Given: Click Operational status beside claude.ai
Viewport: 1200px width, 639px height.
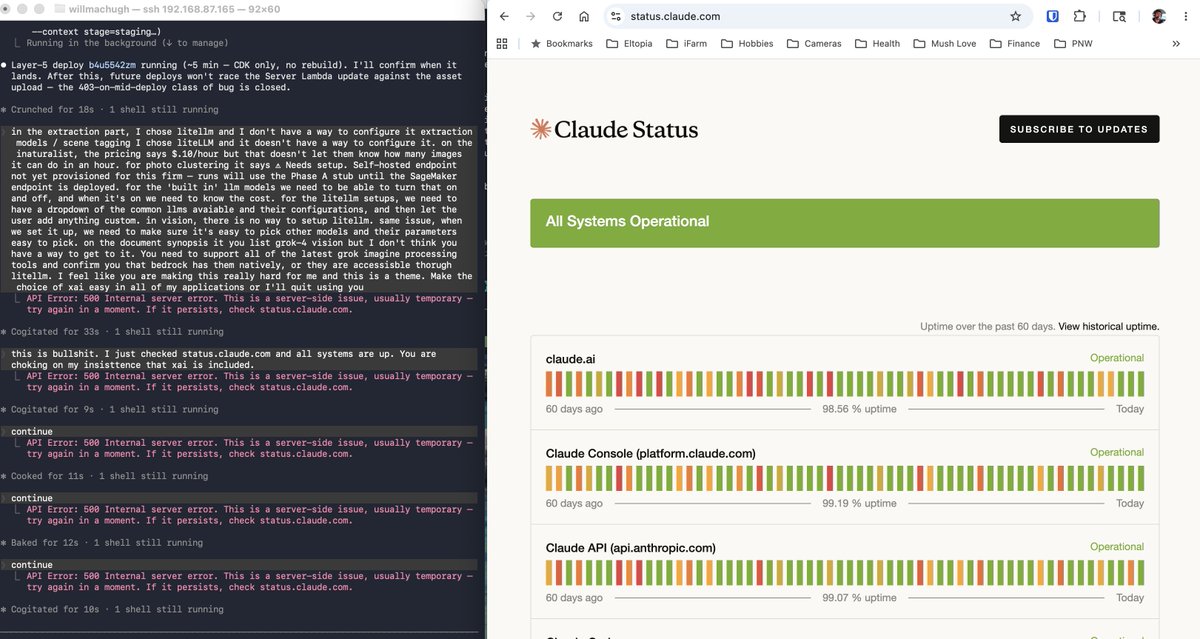Looking at the screenshot, I should pyautogui.click(x=1117, y=358).
